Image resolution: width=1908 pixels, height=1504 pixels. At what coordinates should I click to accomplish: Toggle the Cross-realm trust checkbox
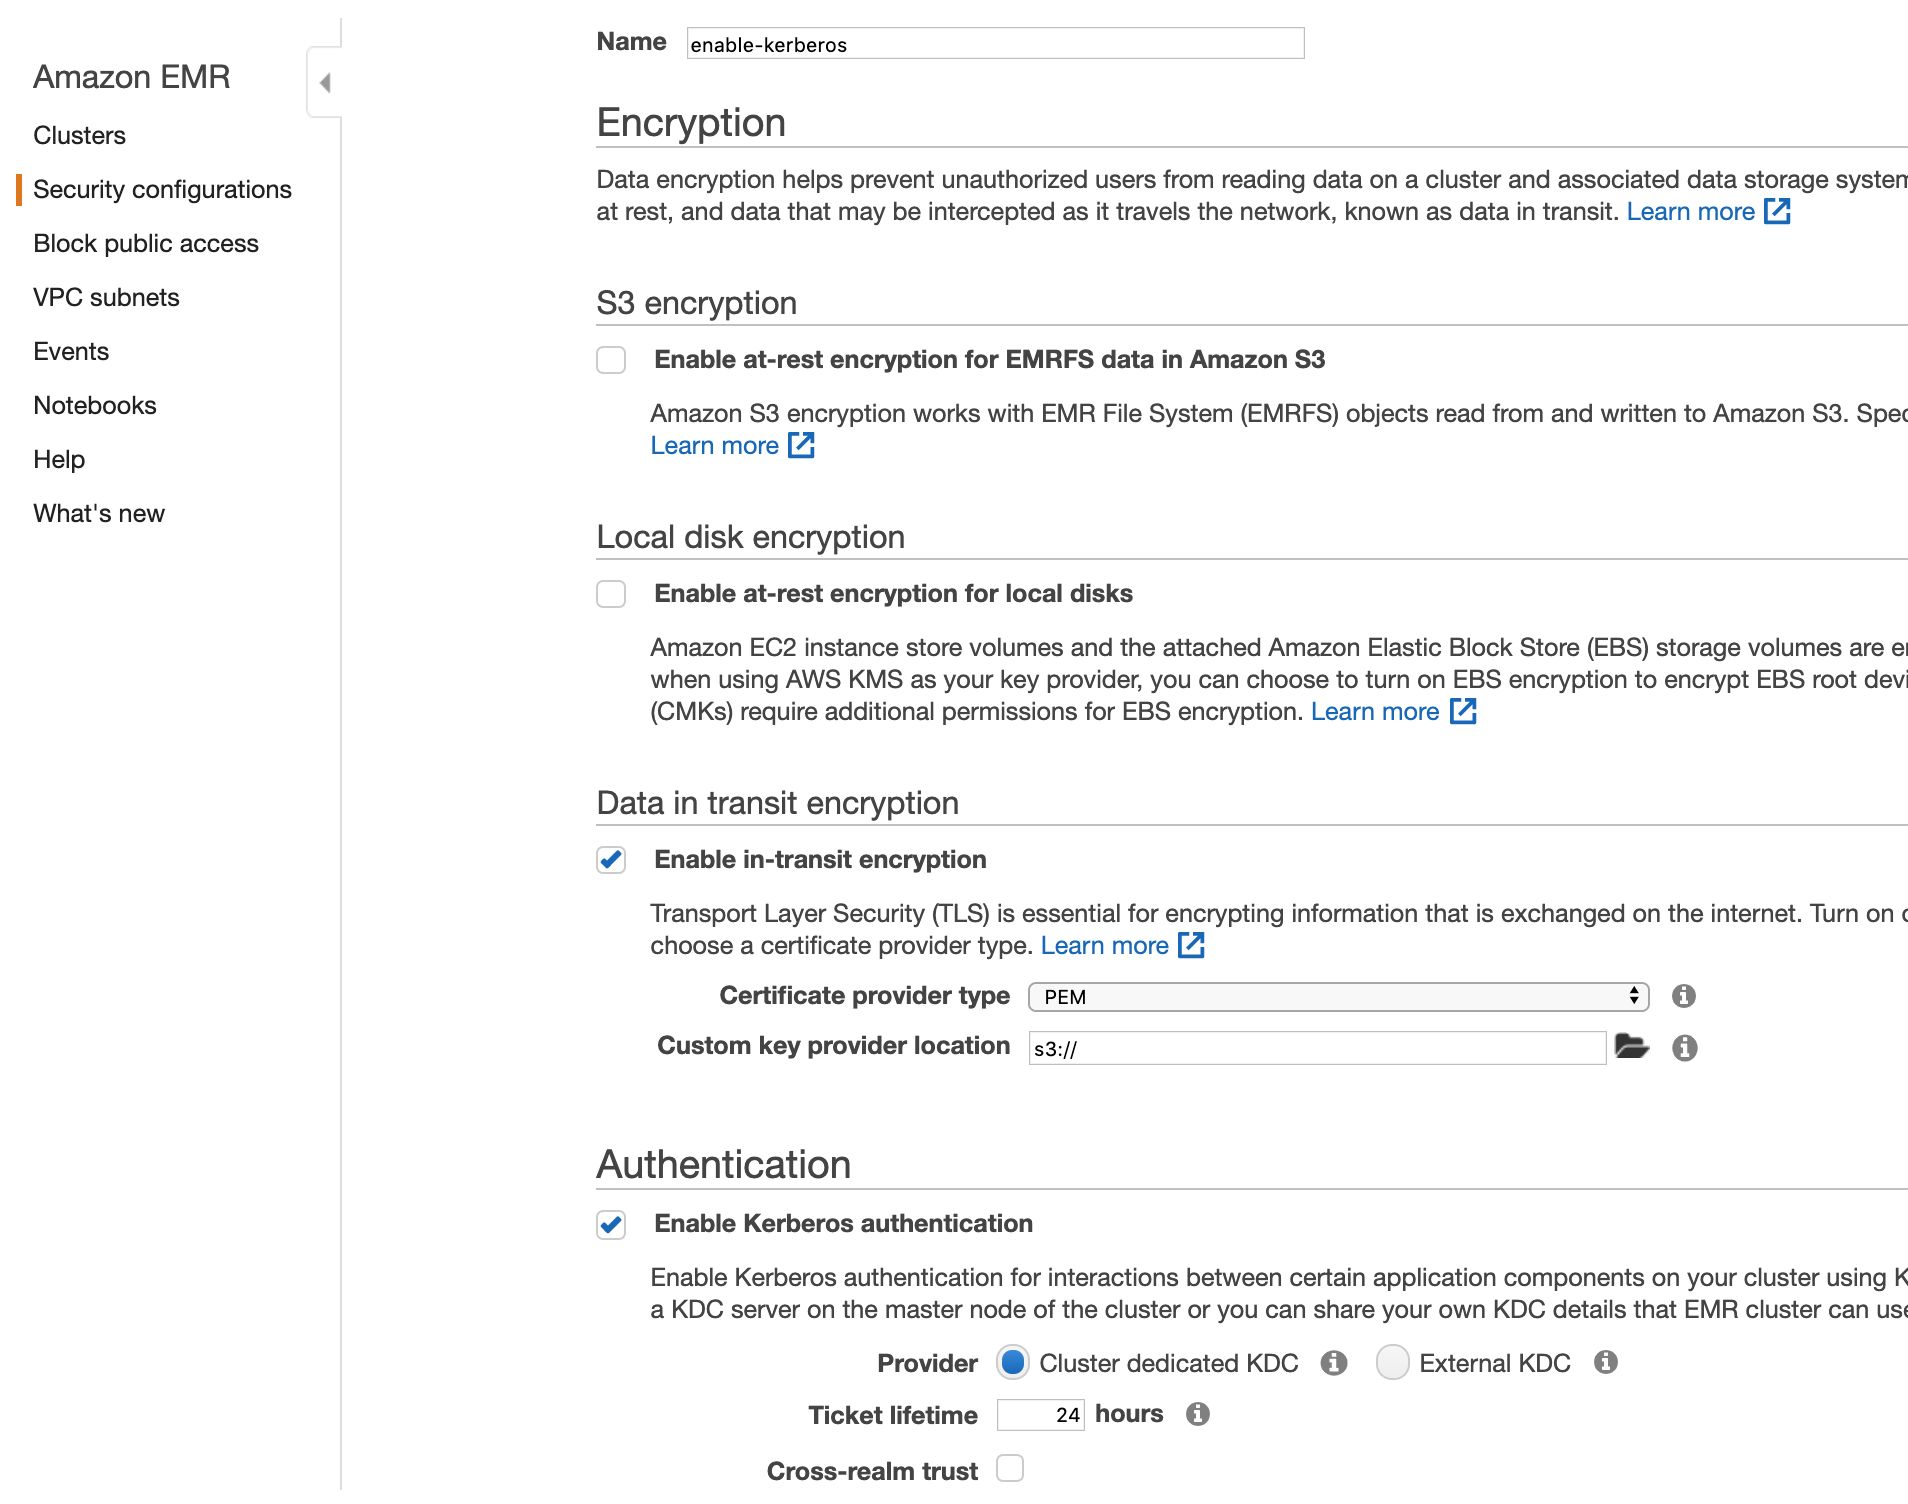click(1010, 1469)
